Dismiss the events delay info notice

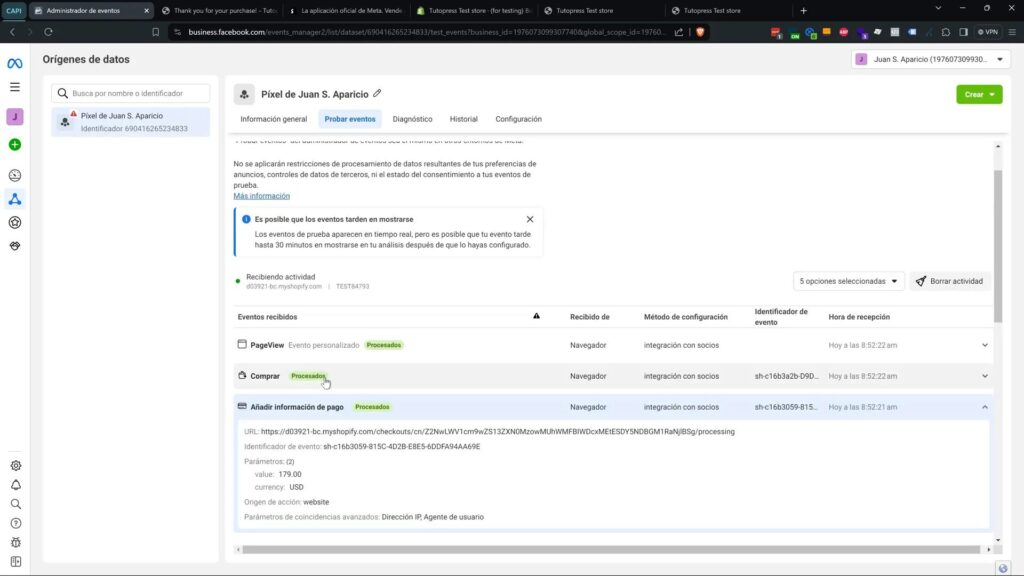530,219
